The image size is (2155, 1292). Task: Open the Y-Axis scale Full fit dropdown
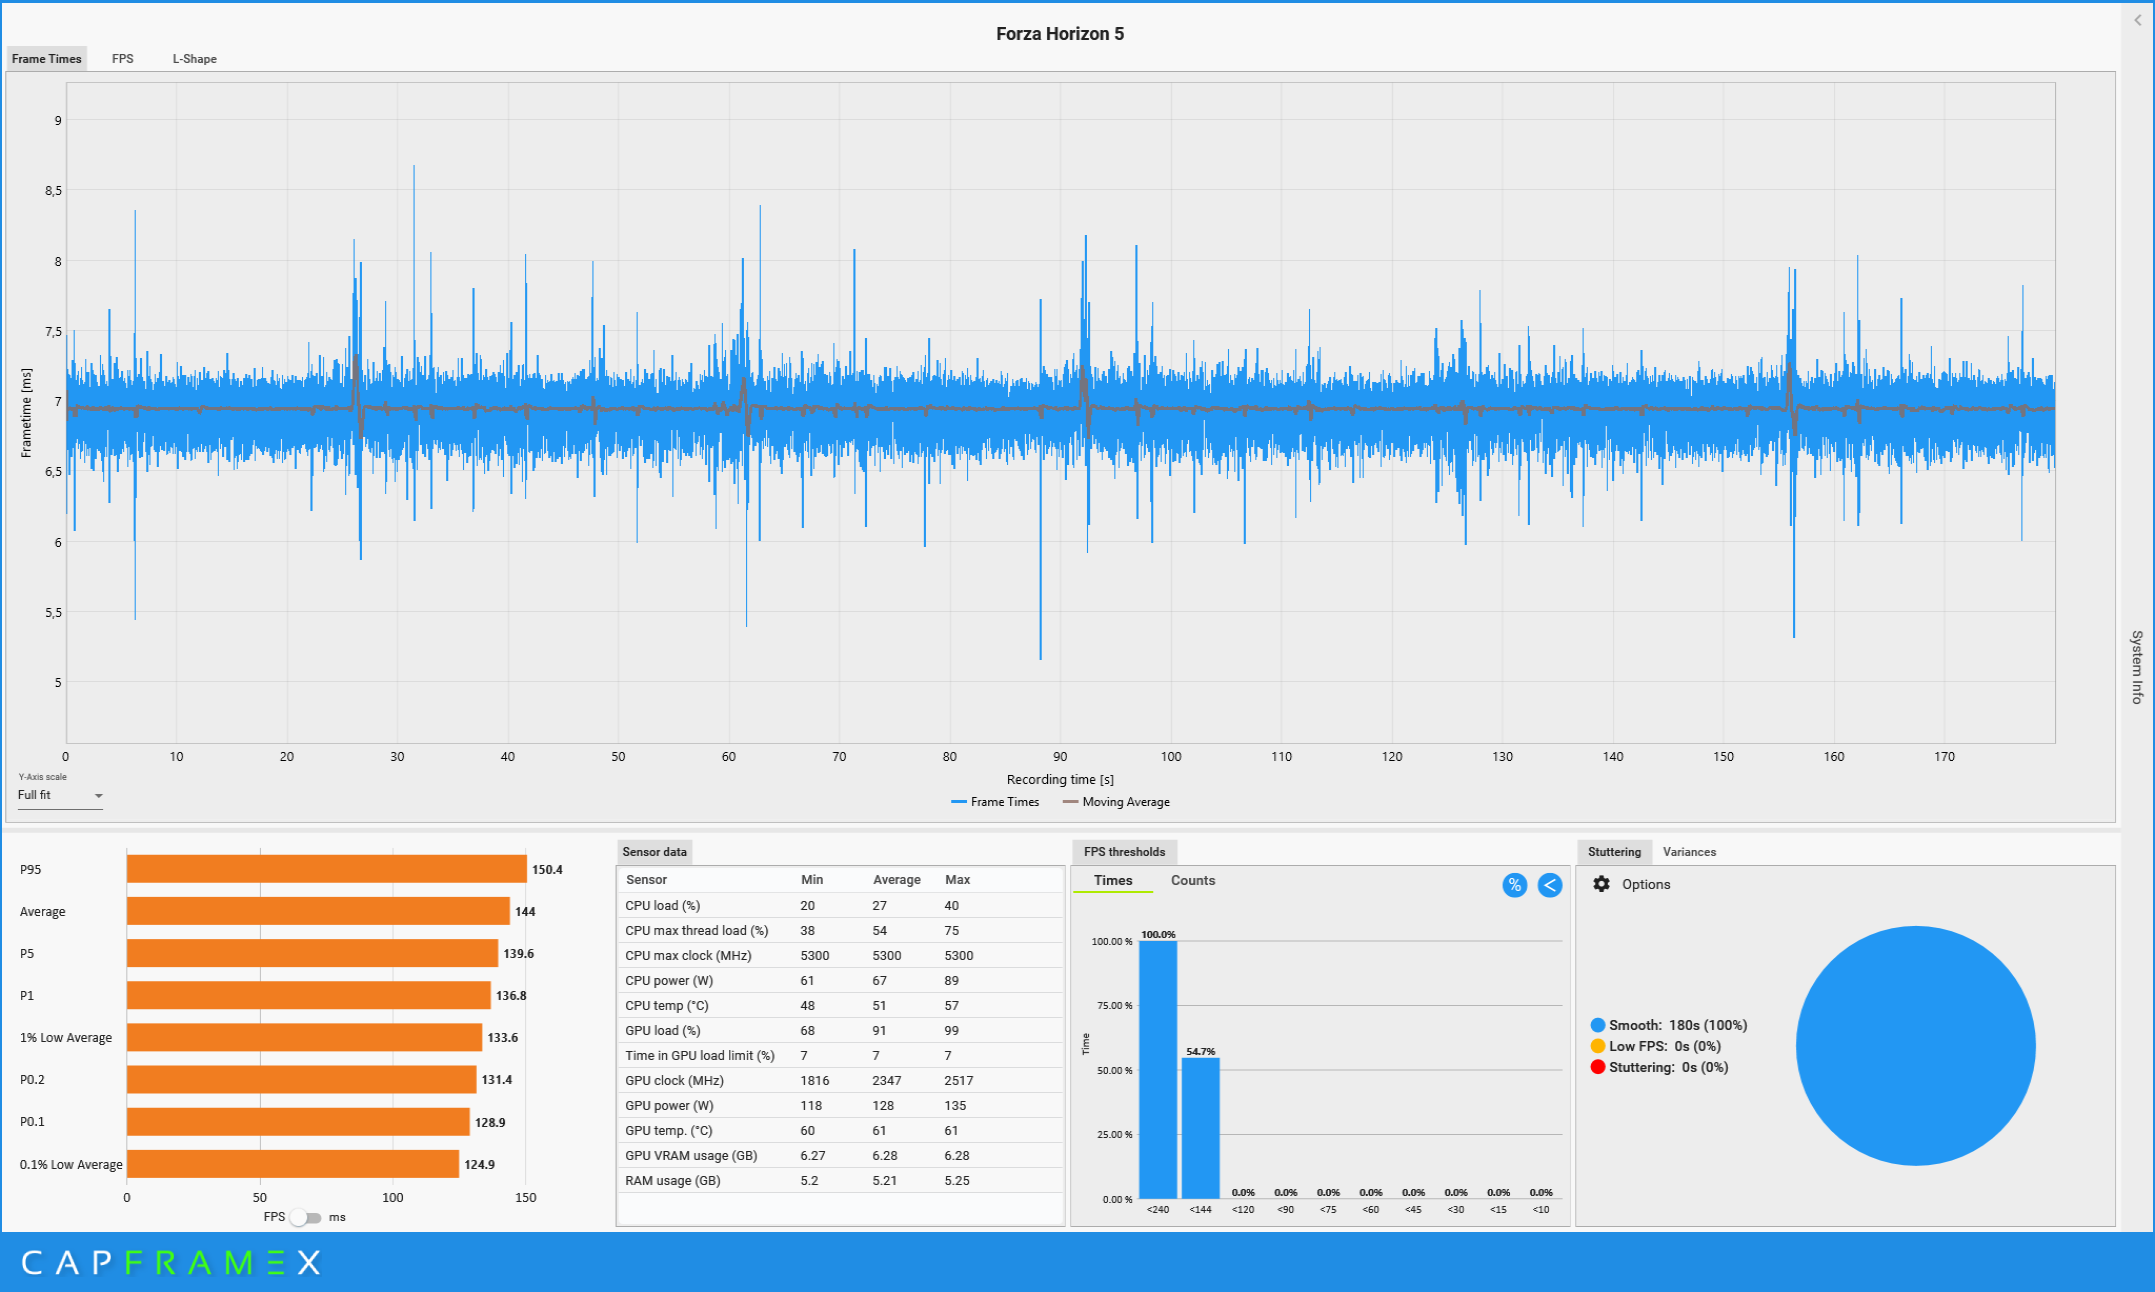pyautogui.click(x=60, y=796)
